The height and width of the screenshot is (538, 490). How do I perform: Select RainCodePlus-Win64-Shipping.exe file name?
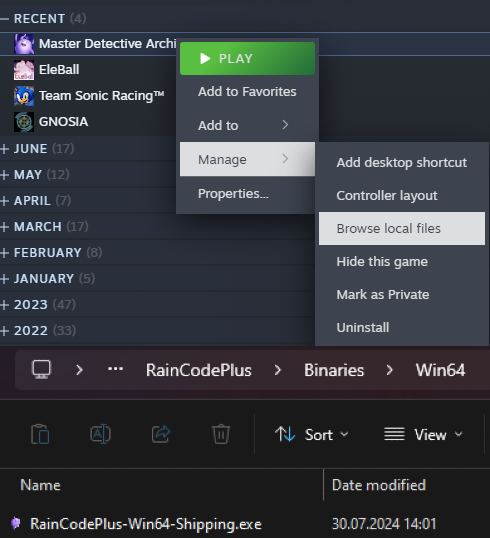(145, 524)
